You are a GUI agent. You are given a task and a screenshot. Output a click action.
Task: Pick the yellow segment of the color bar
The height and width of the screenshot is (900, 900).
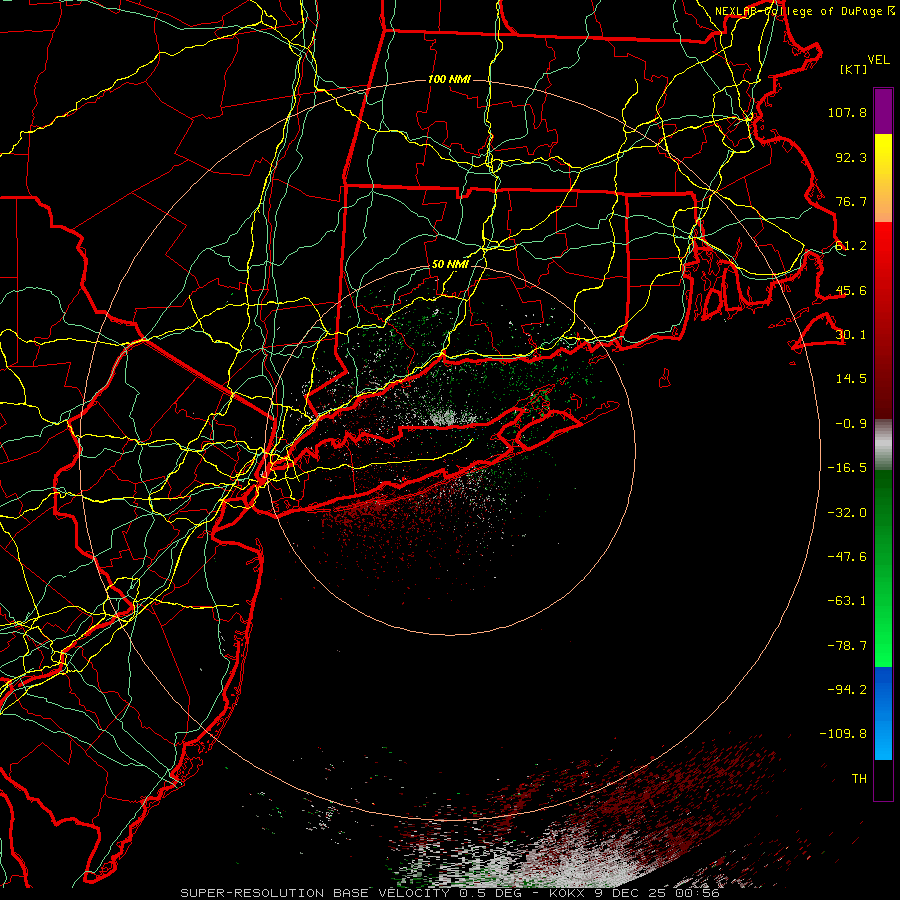[883, 178]
